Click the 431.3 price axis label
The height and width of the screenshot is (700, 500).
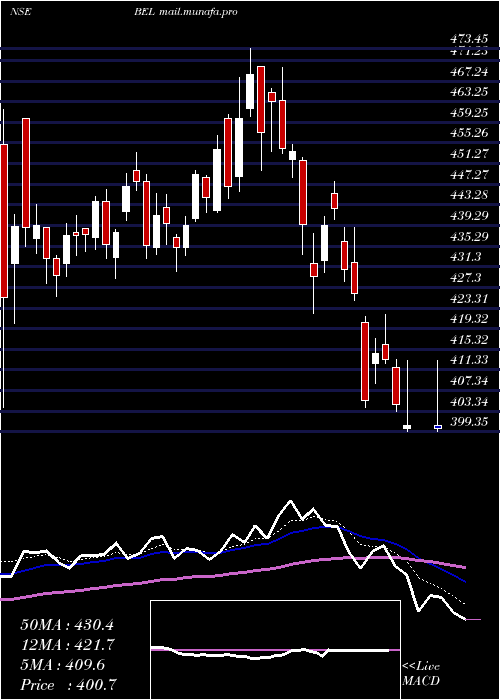(x=466, y=257)
